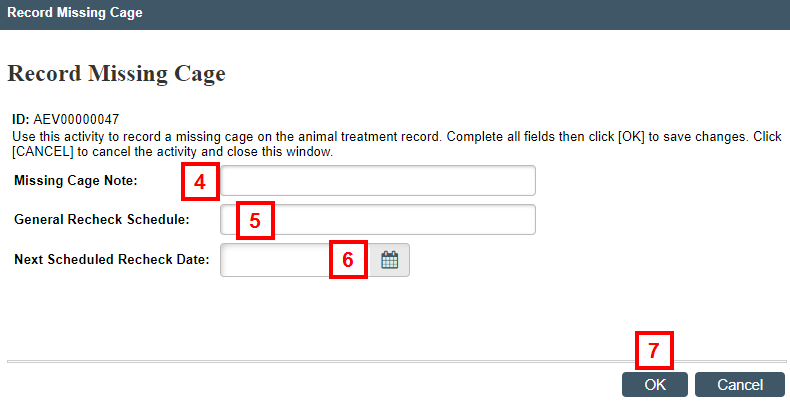Screen dimensions: 790x401
Task: Click the [OK] text in the instructions
Action: [631, 137]
